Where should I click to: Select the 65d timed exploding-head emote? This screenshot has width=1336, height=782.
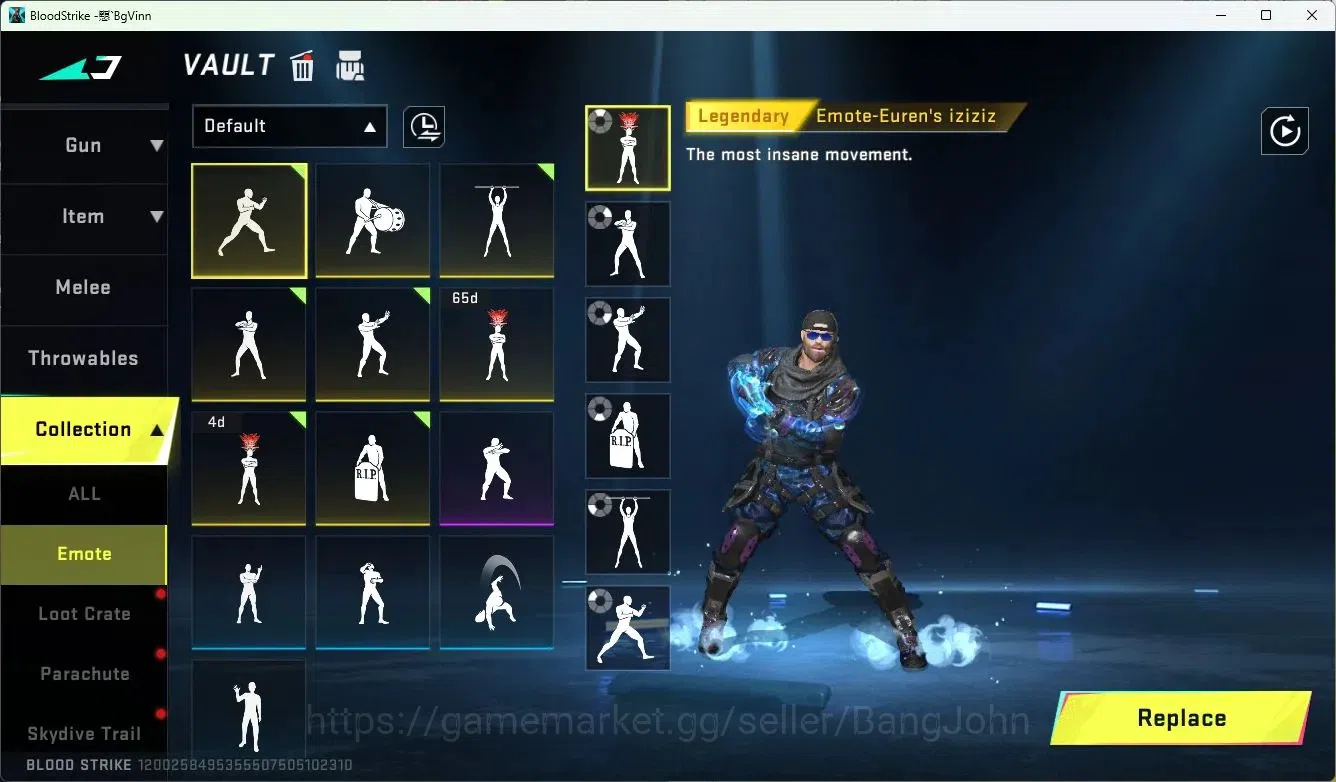(497, 345)
